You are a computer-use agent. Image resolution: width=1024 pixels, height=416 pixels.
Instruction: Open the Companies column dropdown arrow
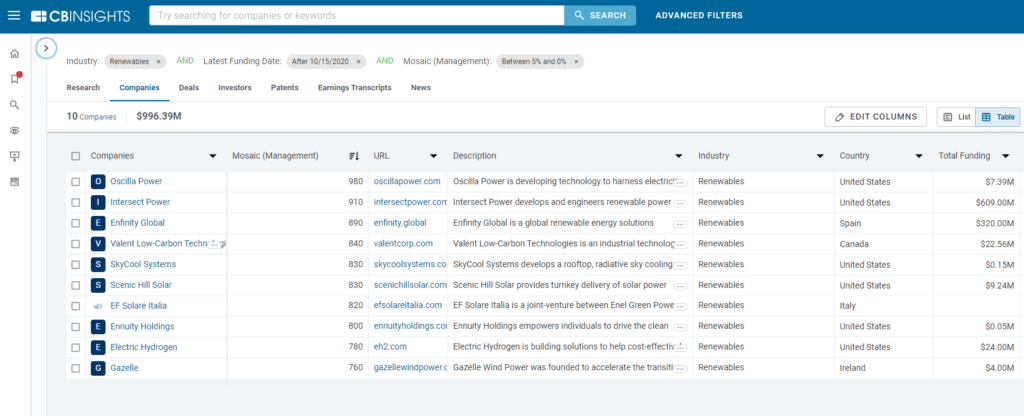click(212, 156)
